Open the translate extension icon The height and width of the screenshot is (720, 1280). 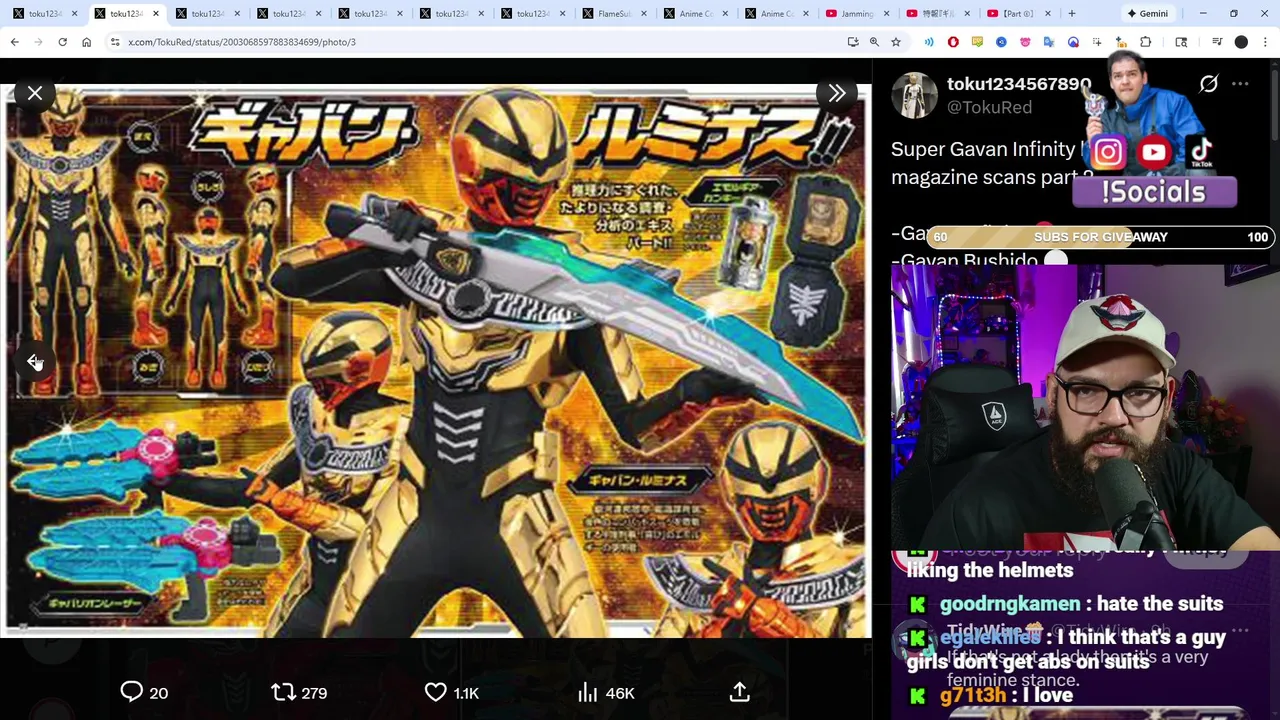point(1049,42)
